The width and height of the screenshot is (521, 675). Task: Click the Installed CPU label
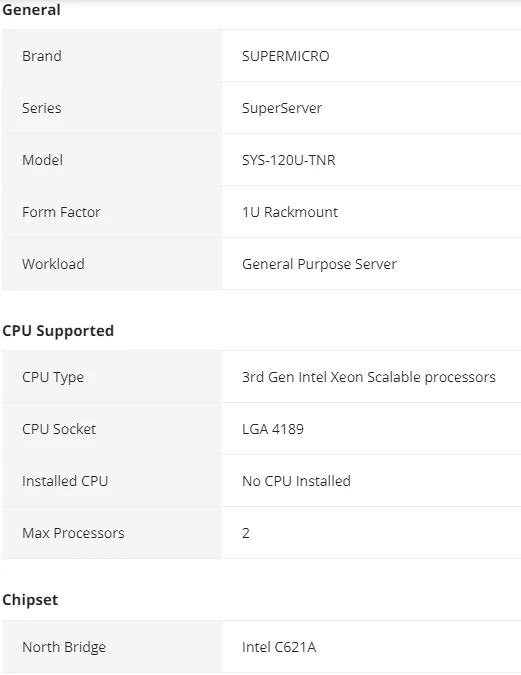coord(65,481)
